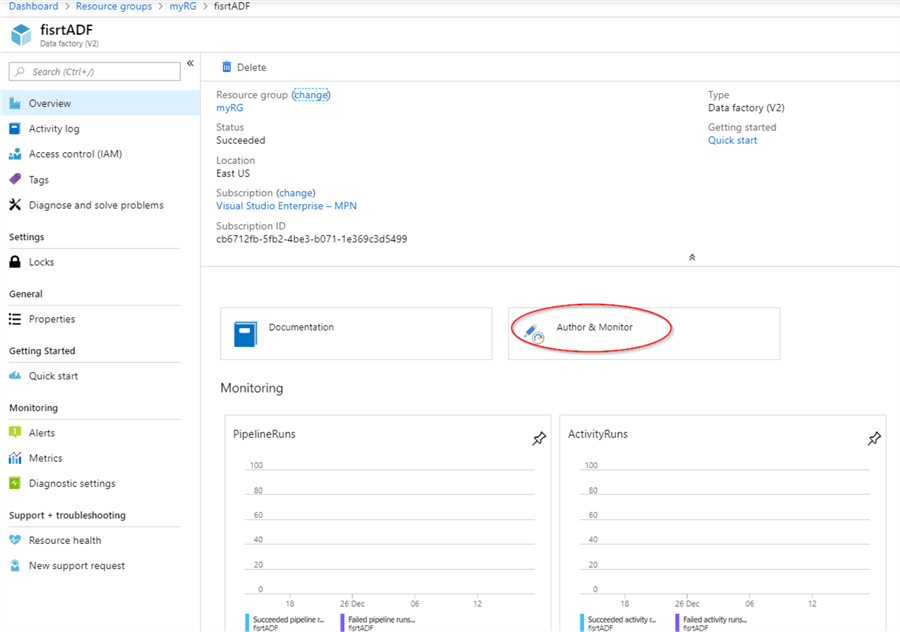The width and height of the screenshot is (900, 632).
Task: Click the Resource health heart icon
Action: [x=15, y=540]
